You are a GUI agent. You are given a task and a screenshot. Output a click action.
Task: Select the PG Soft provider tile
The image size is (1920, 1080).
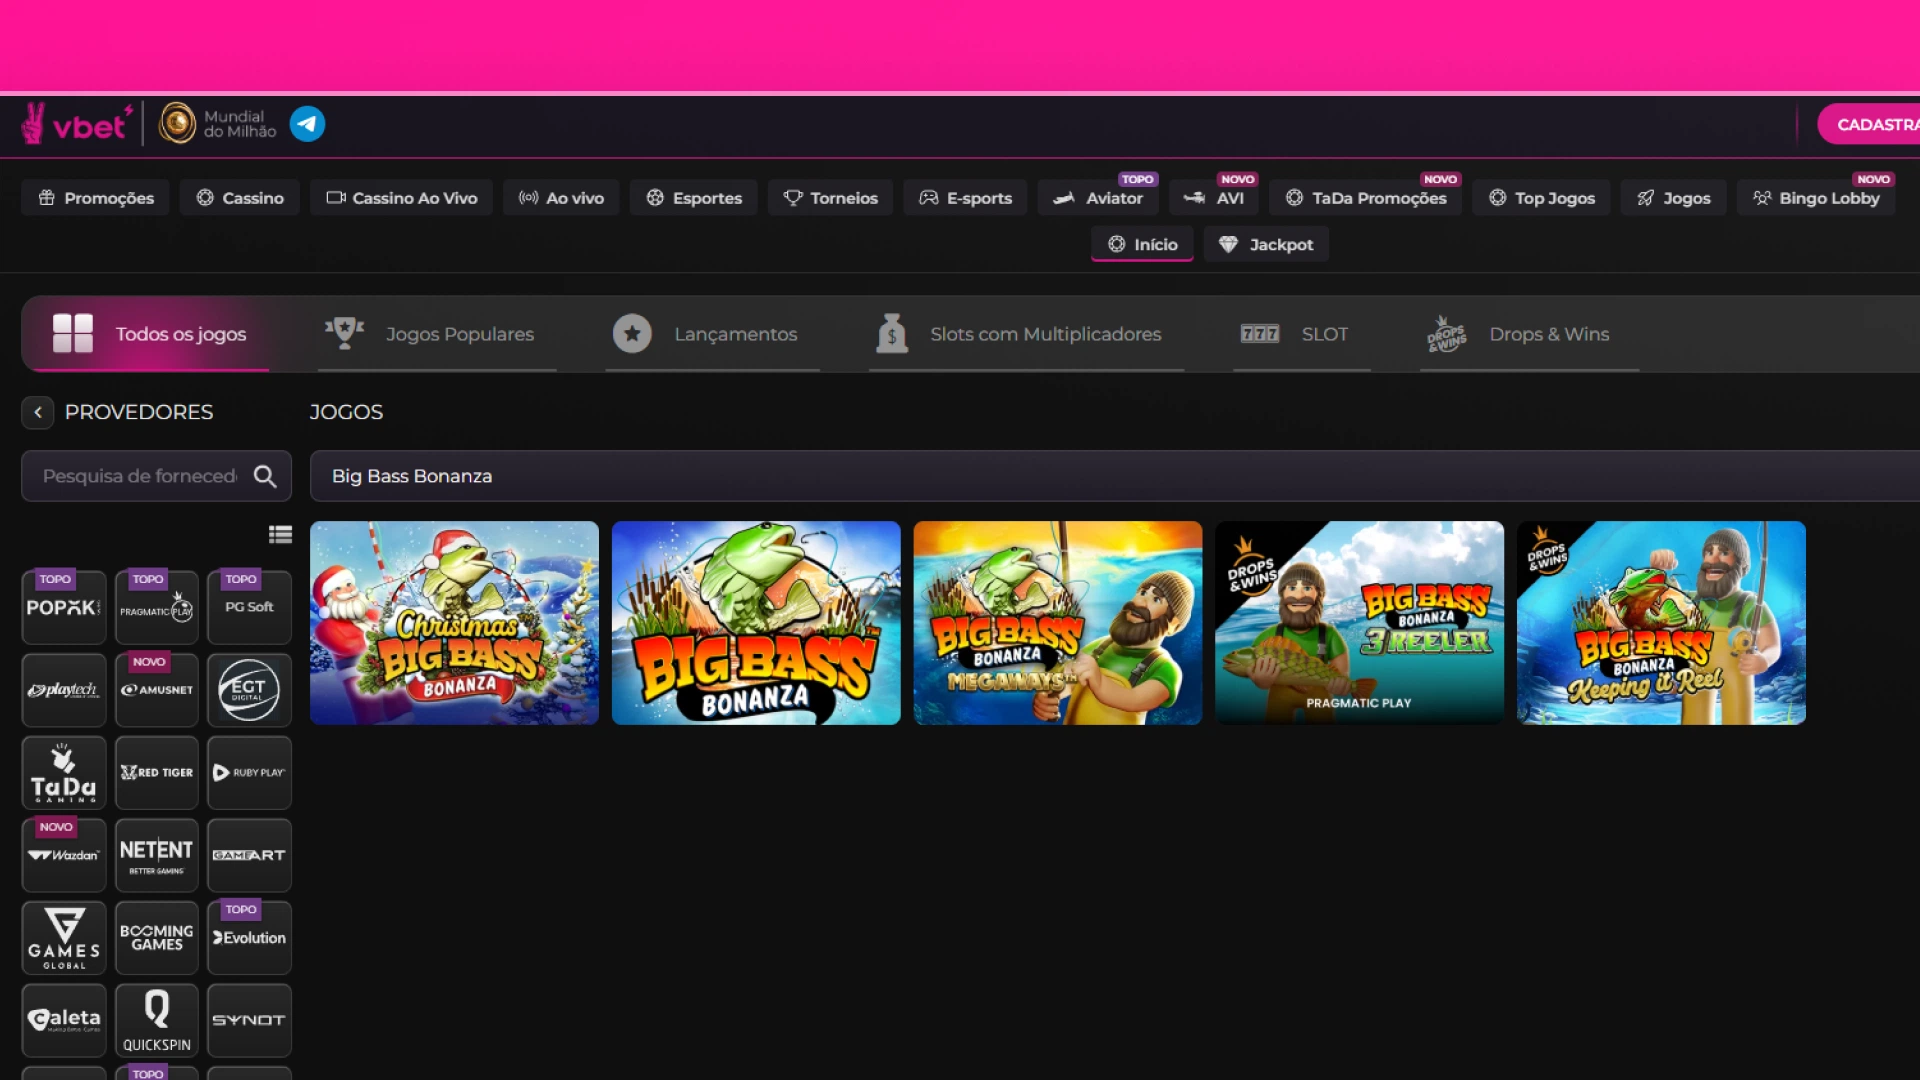coord(249,607)
